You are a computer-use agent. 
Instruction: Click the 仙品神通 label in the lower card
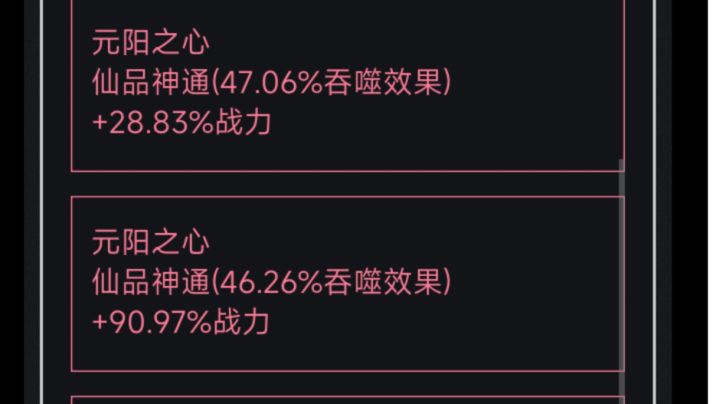point(151,282)
